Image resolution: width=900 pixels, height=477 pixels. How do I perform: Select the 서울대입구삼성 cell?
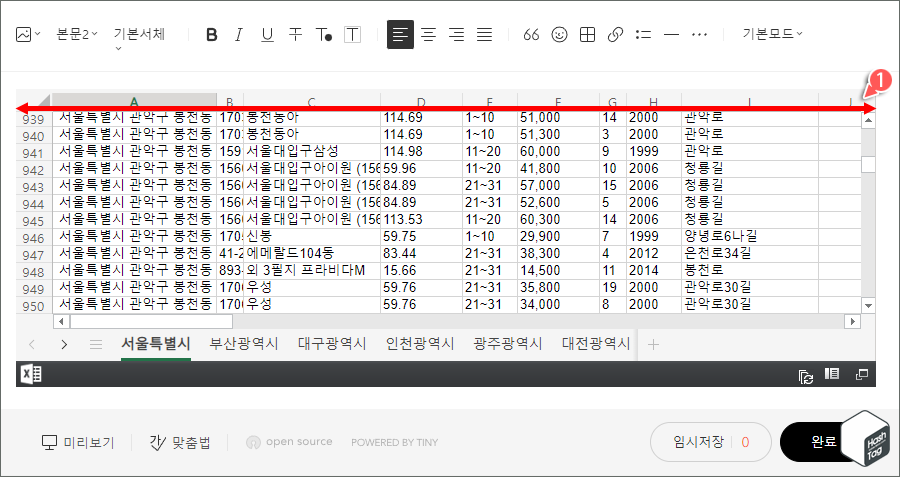[312, 152]
